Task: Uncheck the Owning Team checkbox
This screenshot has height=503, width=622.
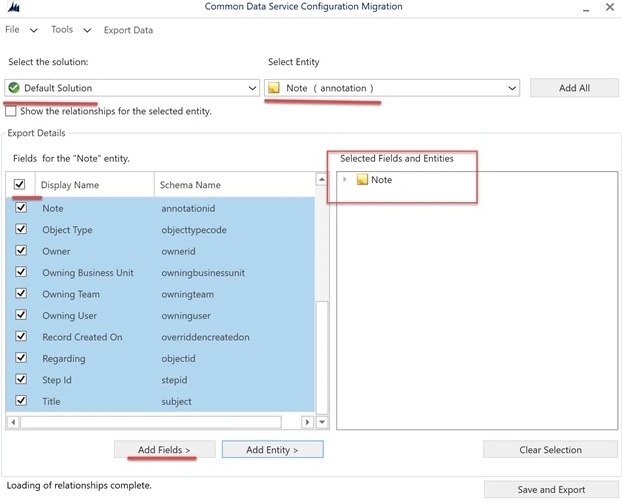Action: [x=21, y=293]
